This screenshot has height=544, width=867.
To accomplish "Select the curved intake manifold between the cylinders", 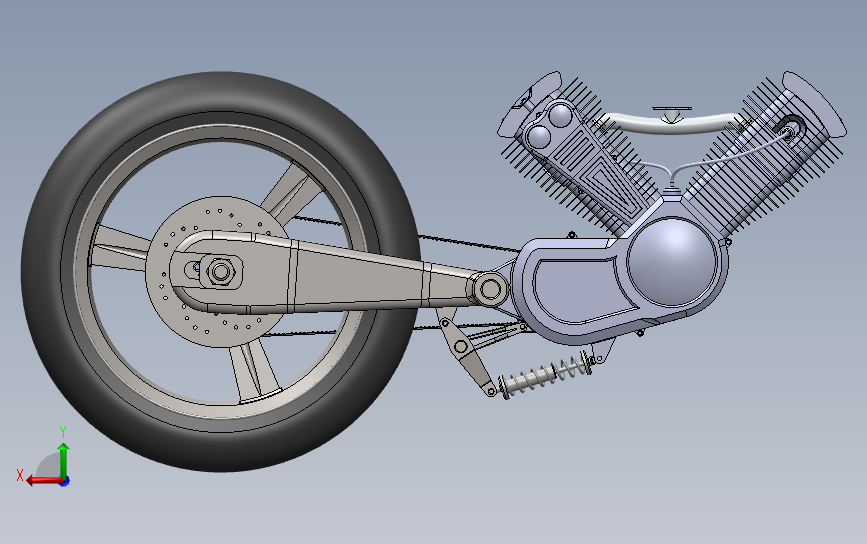I will (671, 123).
